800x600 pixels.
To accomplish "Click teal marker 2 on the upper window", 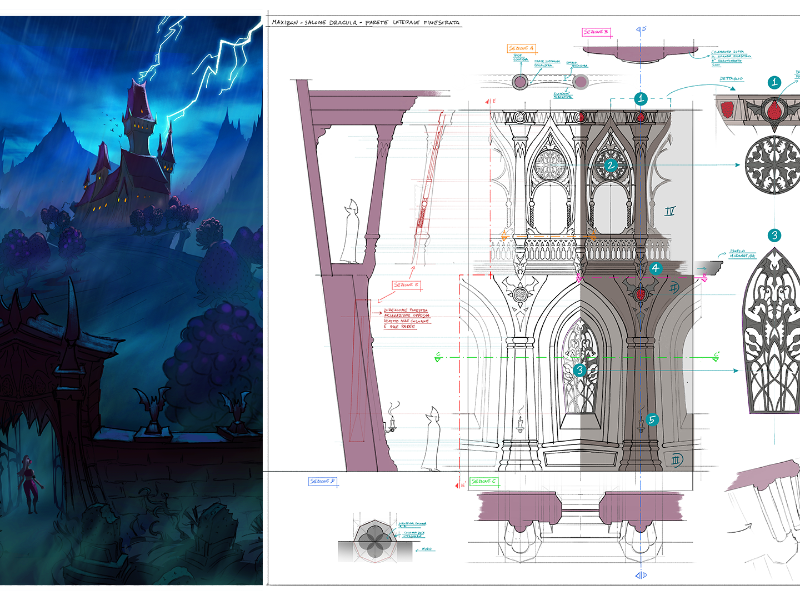I will coord(611,165).
